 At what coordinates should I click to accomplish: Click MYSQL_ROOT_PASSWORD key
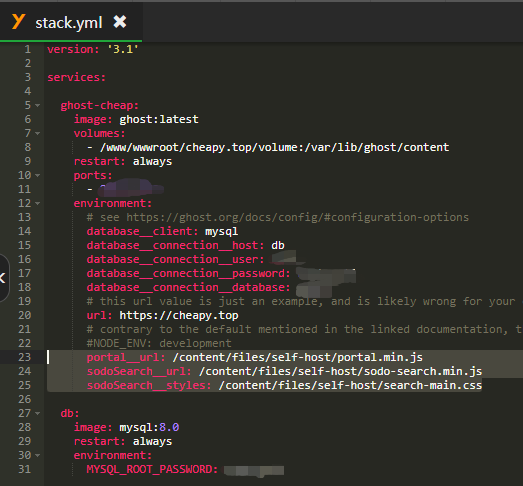tap(152, 469)
